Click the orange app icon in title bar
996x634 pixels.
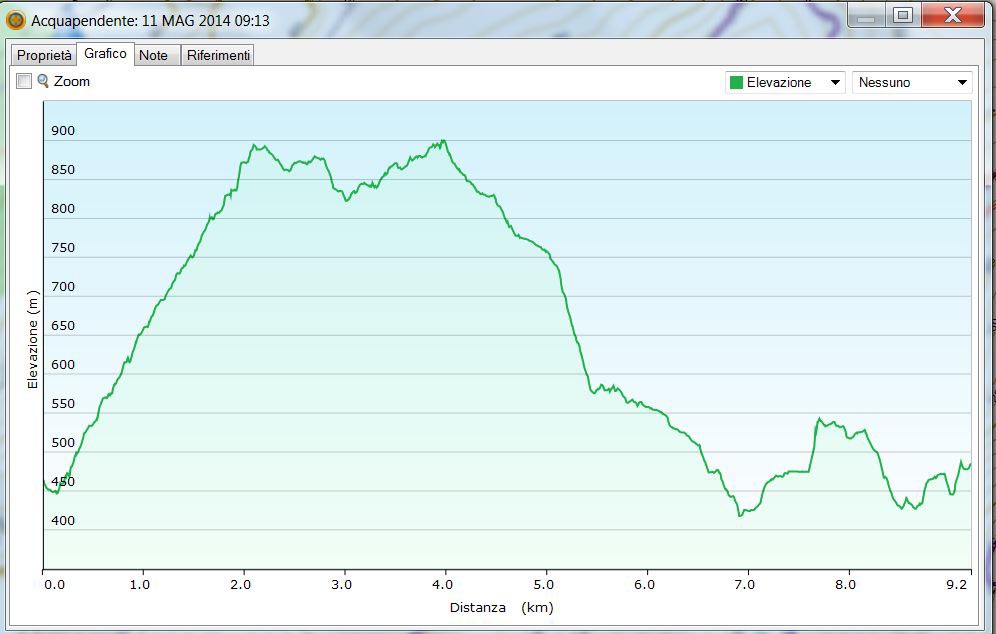click(16, 20)
